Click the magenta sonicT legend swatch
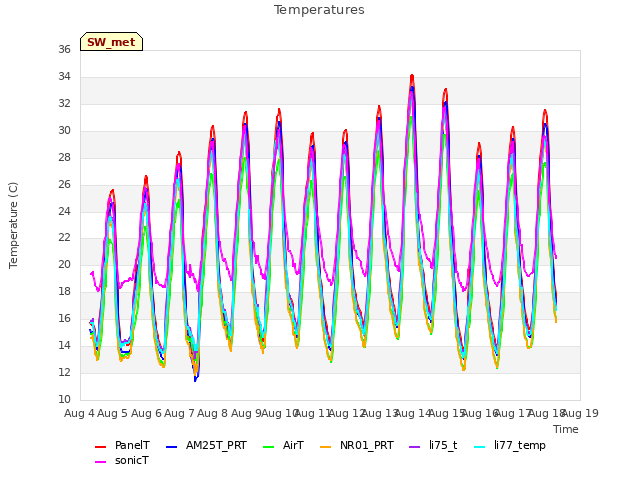The width and height of the screenshot is (640, 480). click(100, 462)
